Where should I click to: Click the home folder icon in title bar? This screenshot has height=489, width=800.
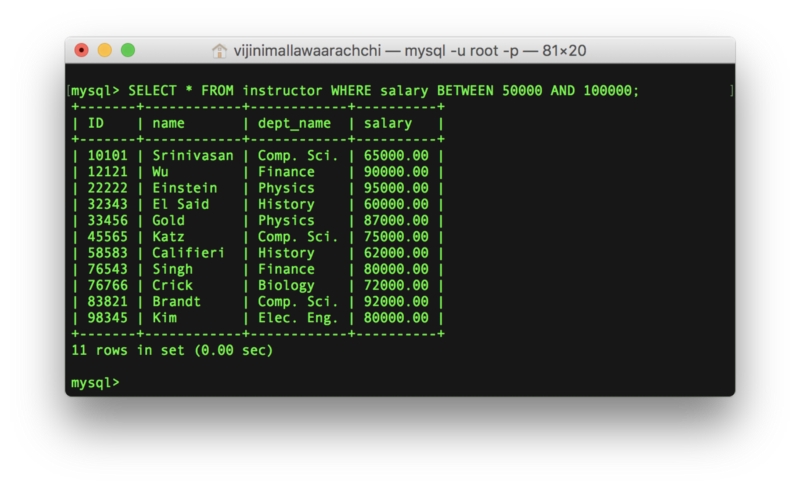220,50
